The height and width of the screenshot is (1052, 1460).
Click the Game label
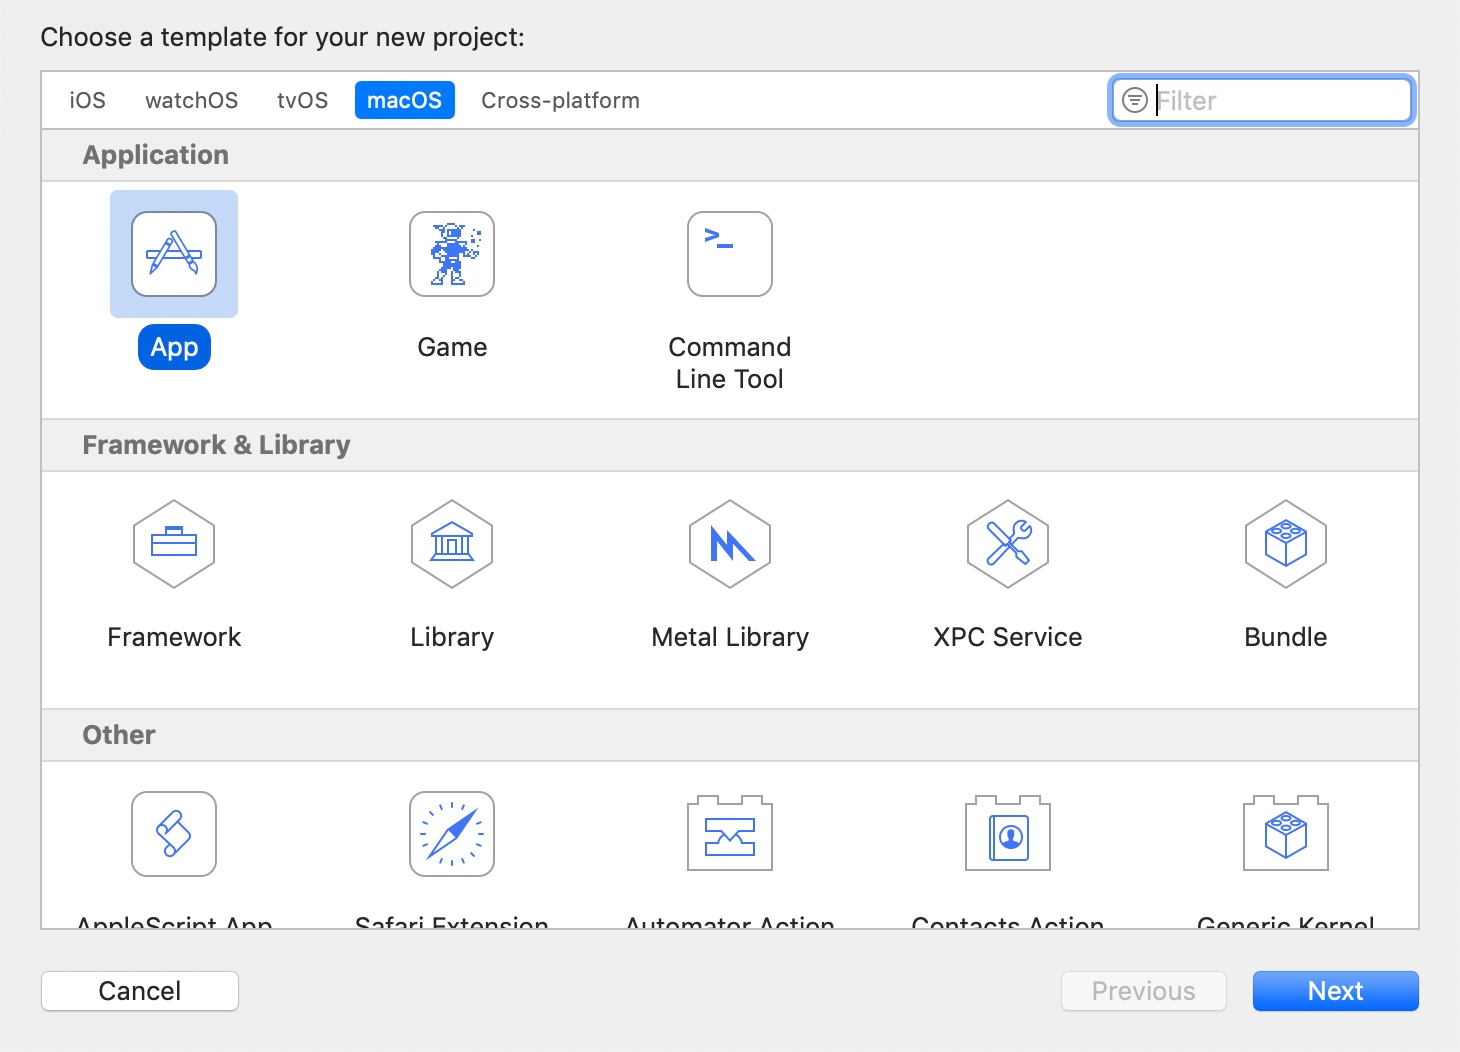pos(452,347)
